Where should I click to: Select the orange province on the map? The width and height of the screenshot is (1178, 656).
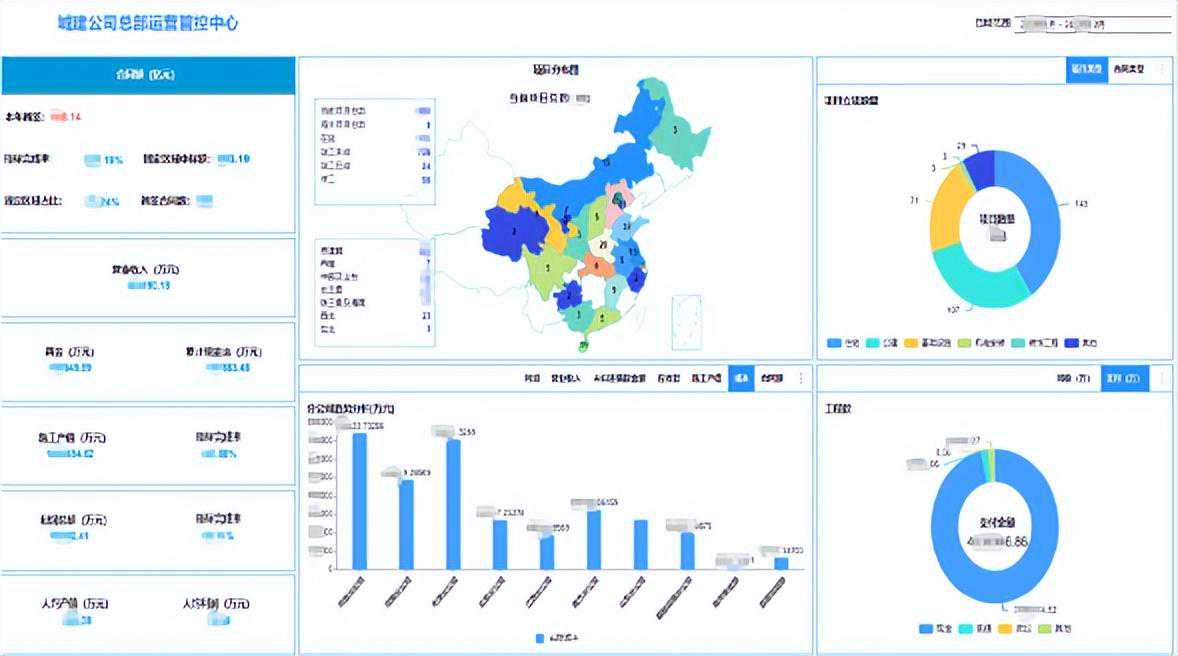(596, 266)
